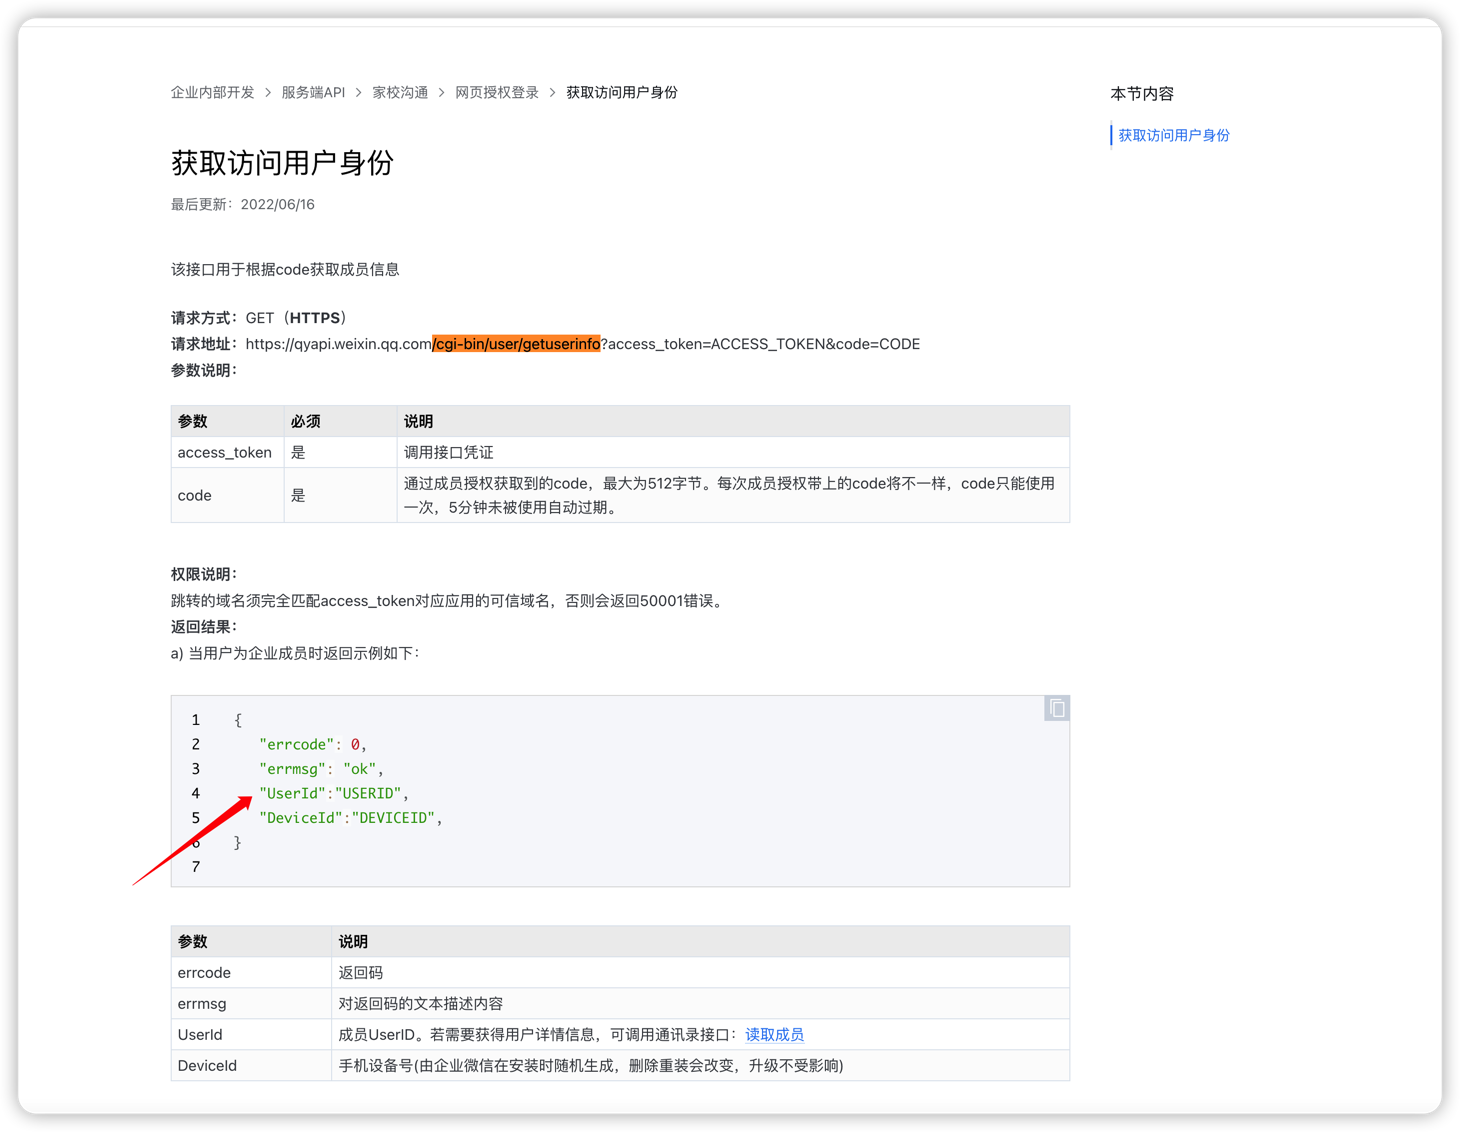Screen dimensions: 1460x1132
Task: Select the highlighted cgi-bin/user/getuserinfo path
Action: pyautogui.click(x=516, y=343)
